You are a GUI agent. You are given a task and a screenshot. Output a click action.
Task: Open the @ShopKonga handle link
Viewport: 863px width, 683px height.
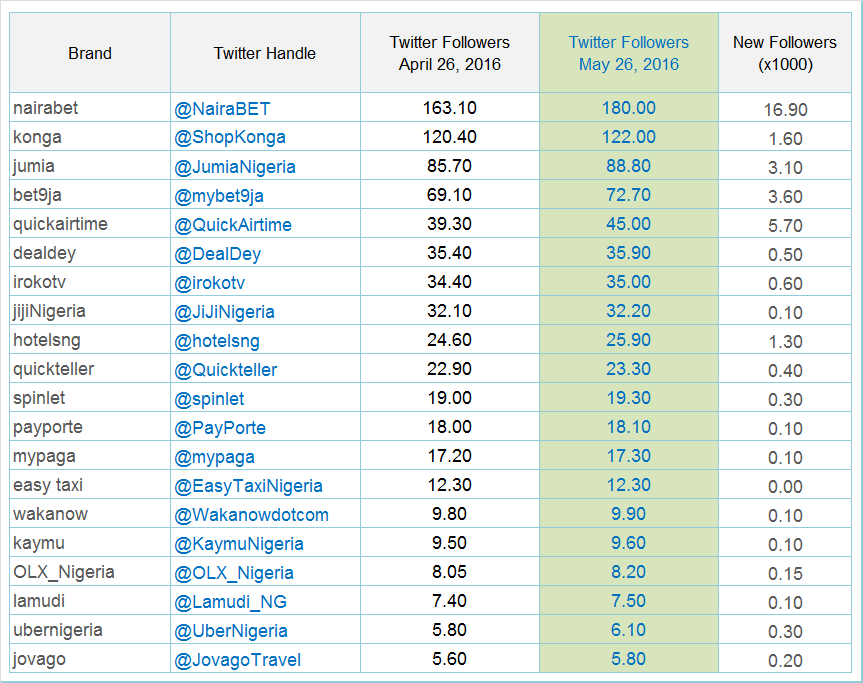[x=230, y=138]
